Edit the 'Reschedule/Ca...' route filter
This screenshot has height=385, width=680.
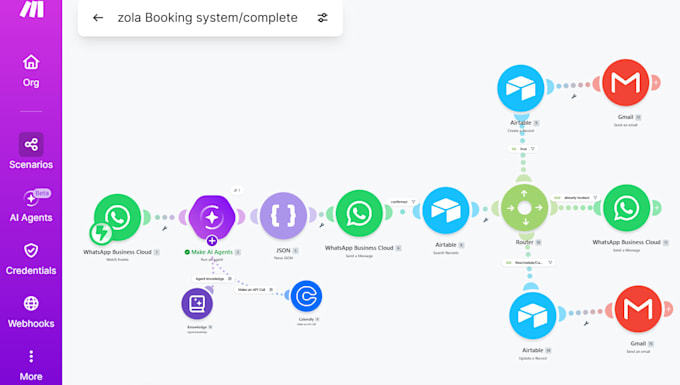point(529,262)
